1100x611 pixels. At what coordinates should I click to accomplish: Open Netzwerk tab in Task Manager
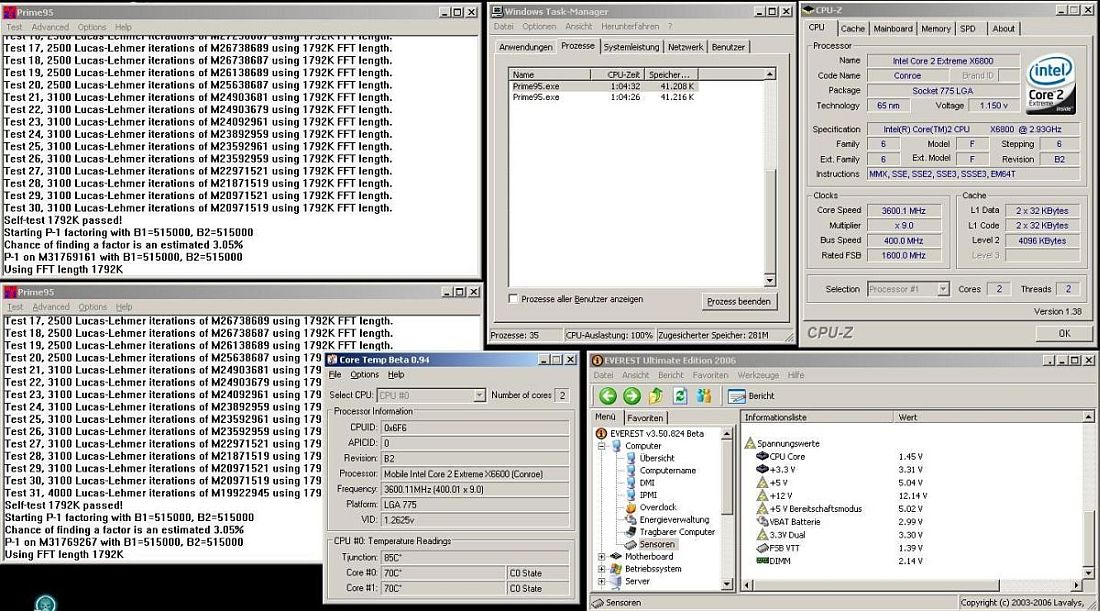(x=685, y=47)
